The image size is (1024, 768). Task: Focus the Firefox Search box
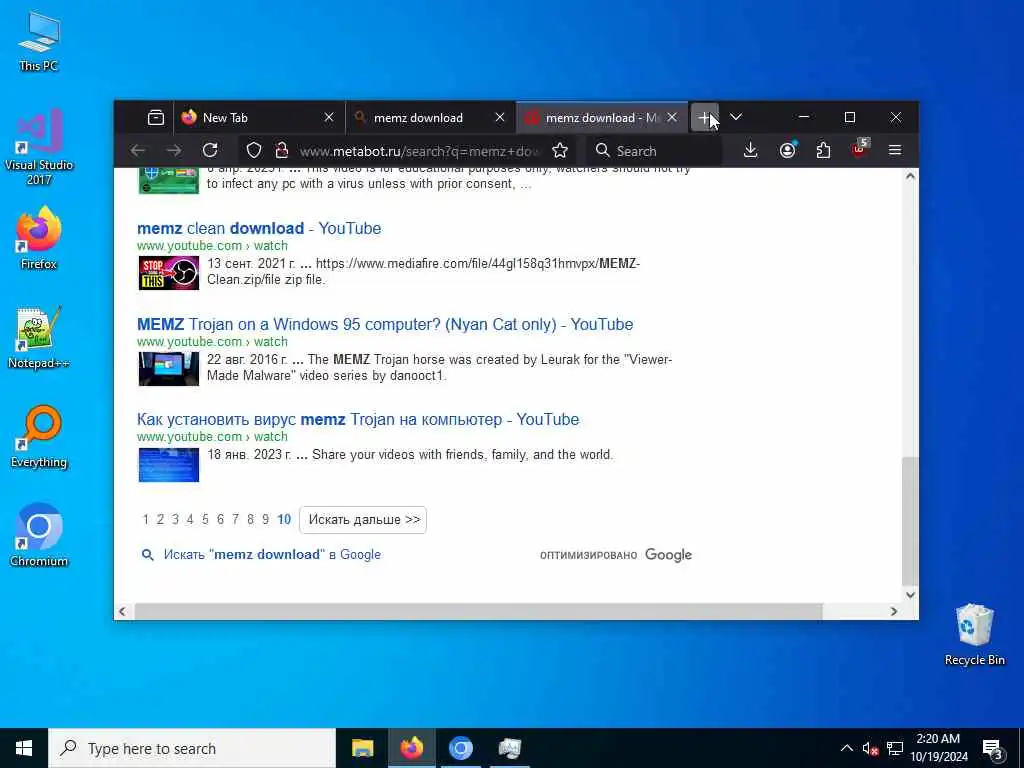coord(655,151)
